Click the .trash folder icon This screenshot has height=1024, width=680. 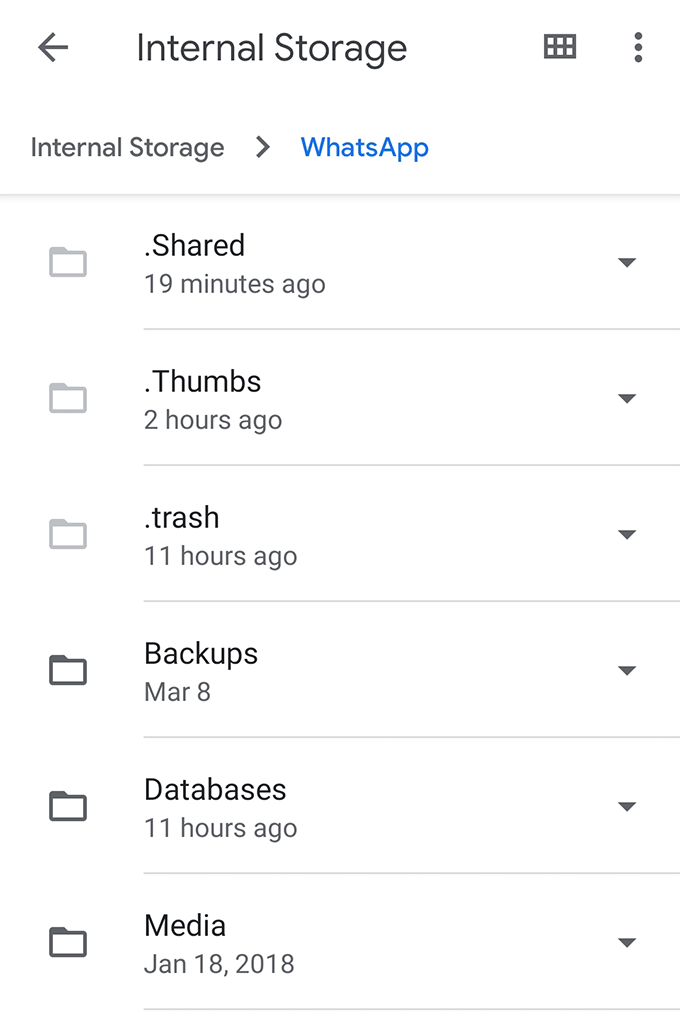pos(67,534)
